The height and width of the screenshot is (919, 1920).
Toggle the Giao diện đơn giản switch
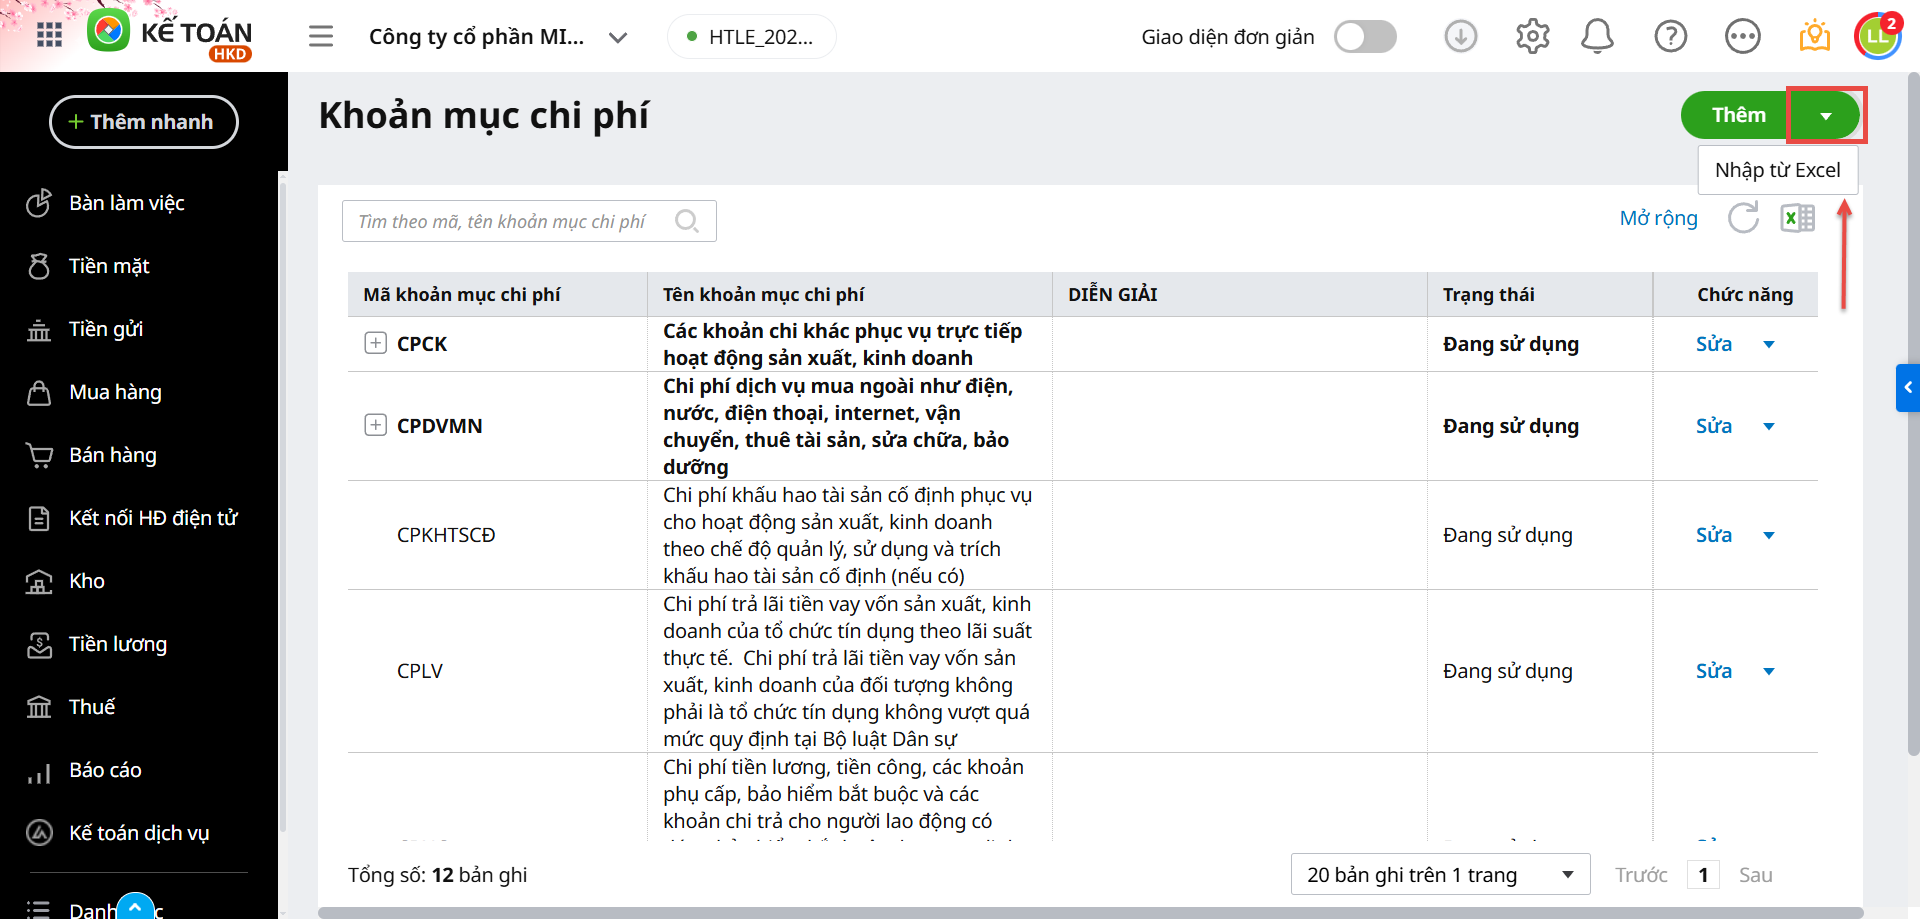coord(1365,37)
